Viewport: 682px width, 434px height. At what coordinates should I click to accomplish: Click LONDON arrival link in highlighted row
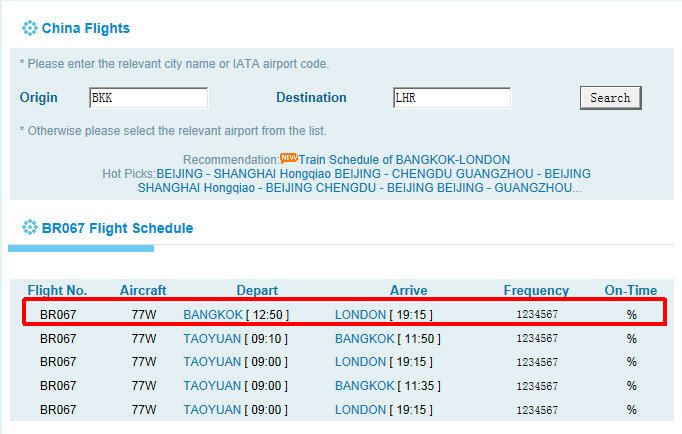pyautogui.click(x=360, y=314)
